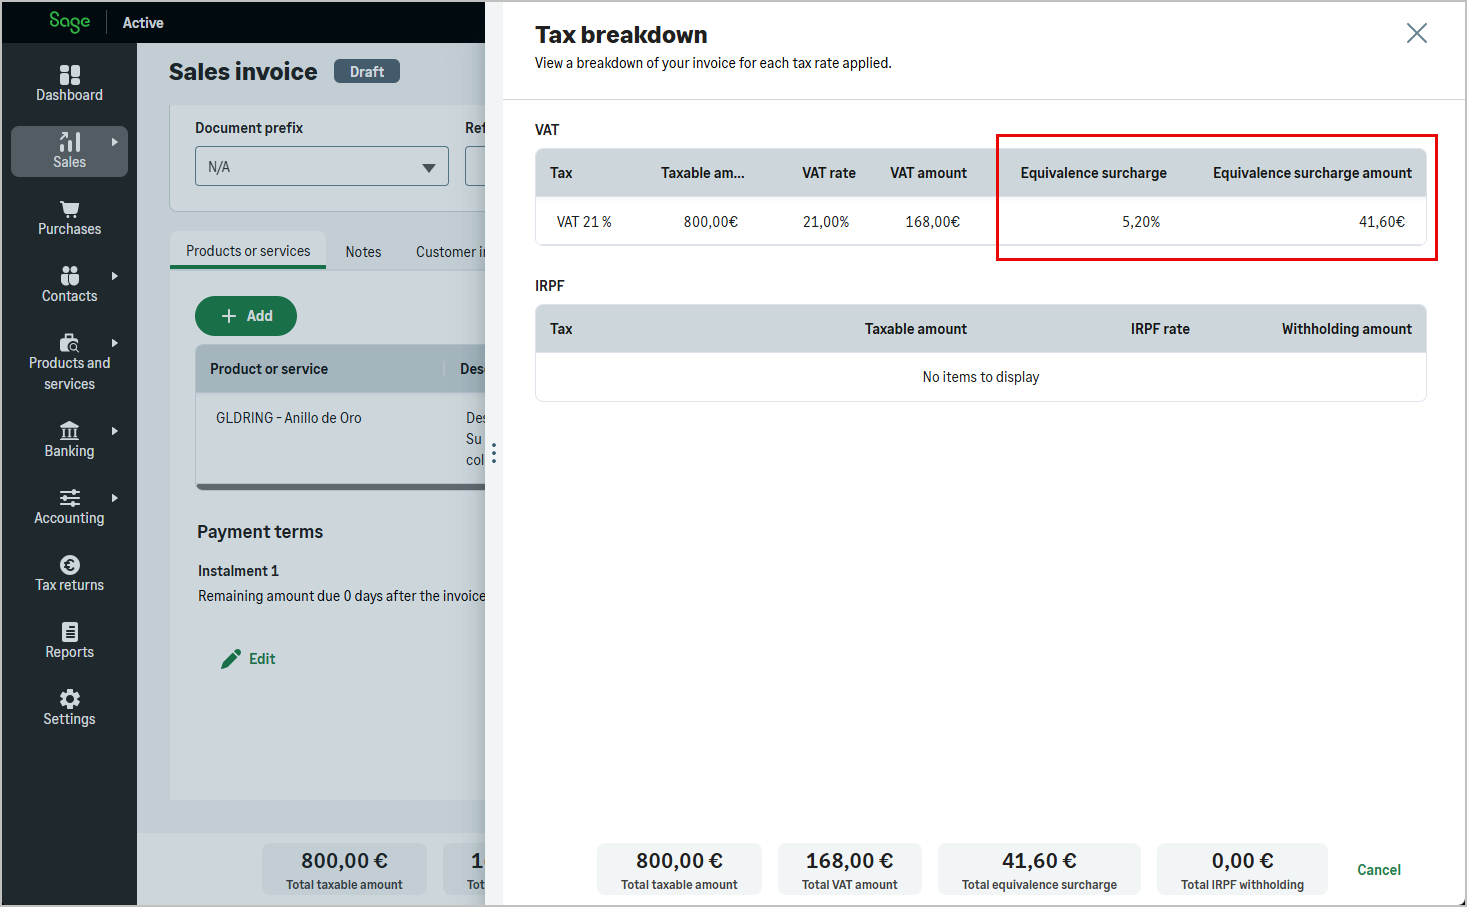Click Equivalence surcharge amount column header
The width and height of the screenshot is (1467, 907).
(1312, 173)
